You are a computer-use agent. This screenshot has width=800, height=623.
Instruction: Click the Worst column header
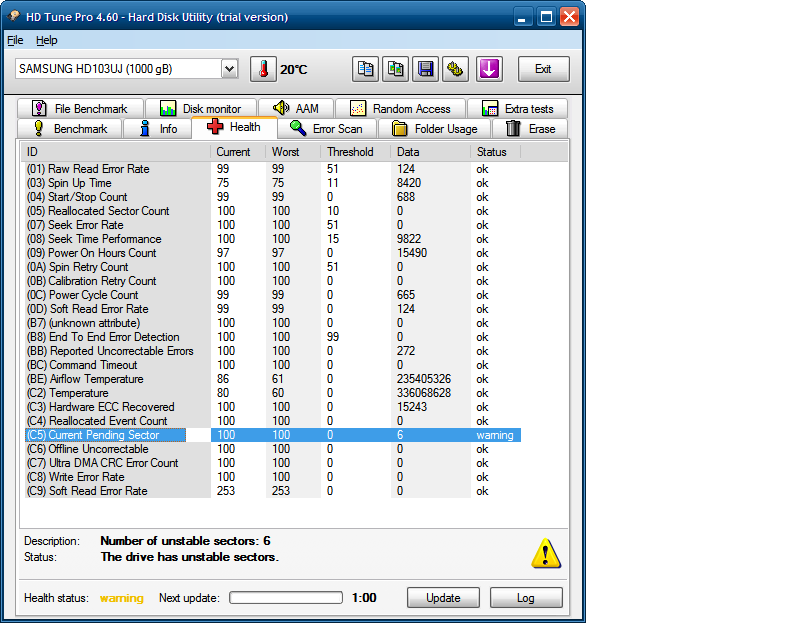pos(293,152)
